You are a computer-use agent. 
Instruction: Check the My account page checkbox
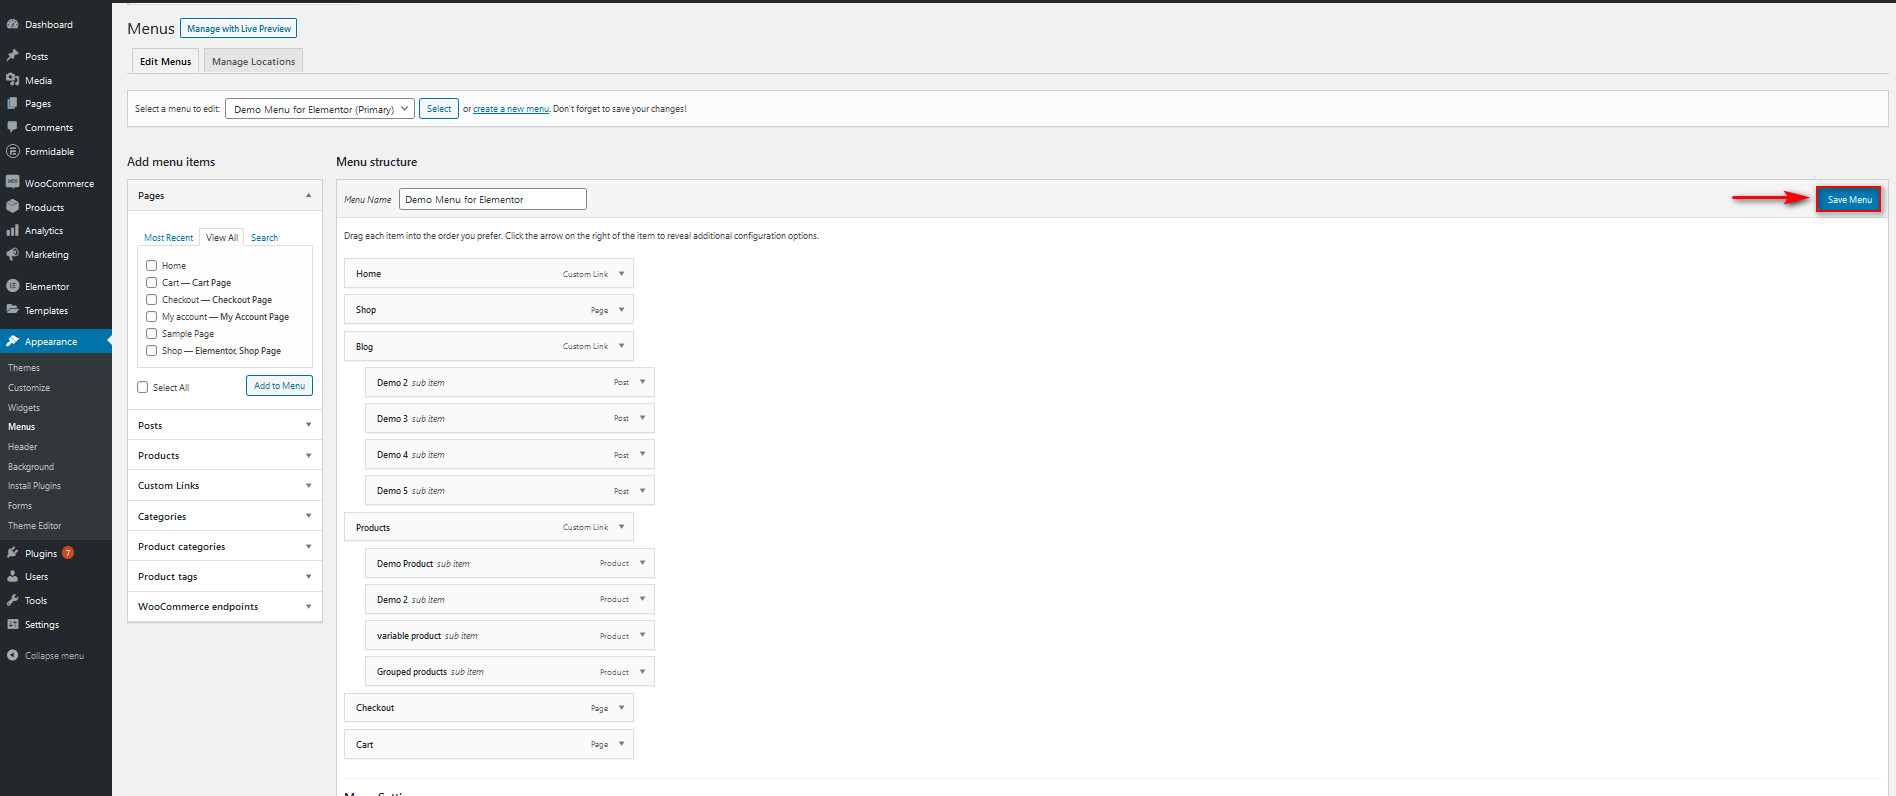[152, 317]
